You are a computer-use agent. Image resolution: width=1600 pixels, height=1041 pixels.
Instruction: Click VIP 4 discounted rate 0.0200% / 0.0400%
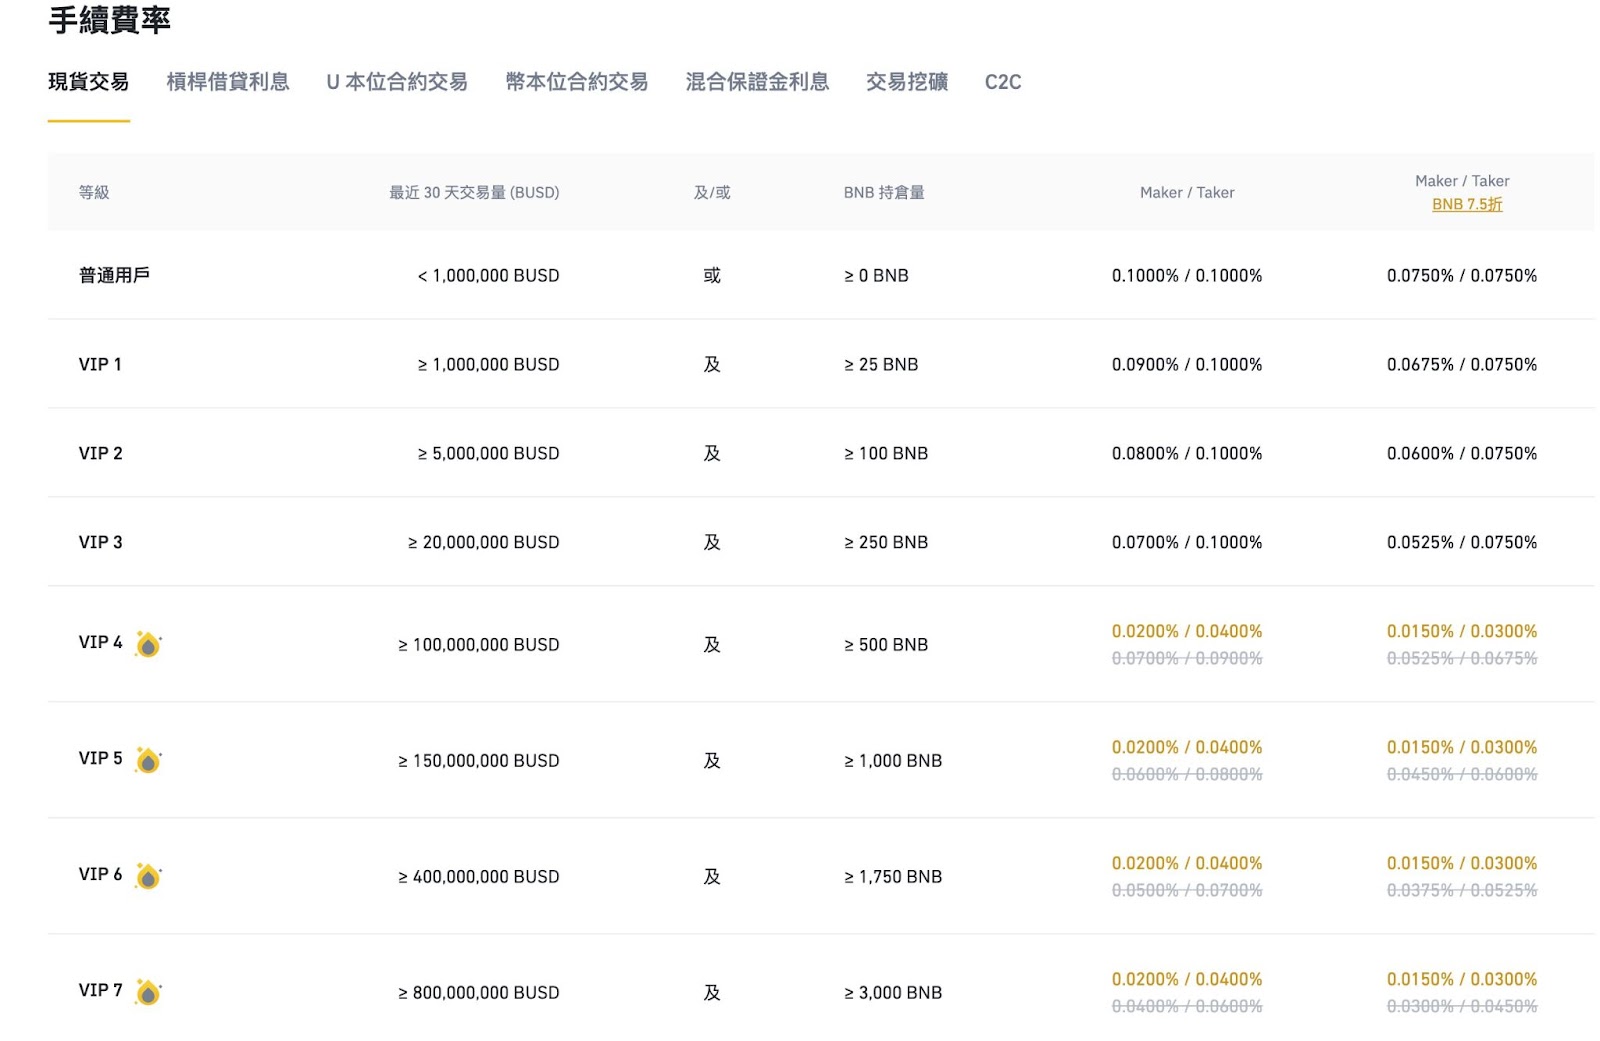tap(1187, 631)
